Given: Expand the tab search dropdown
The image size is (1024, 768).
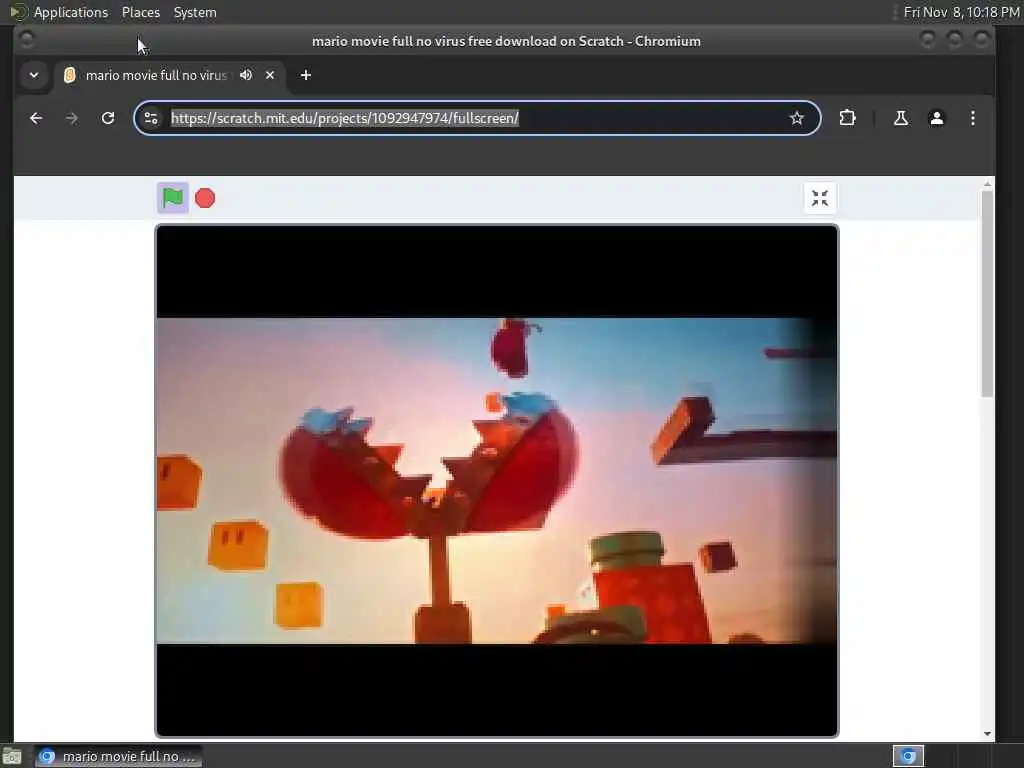Looking at the screenshot, I should [34, 75].
